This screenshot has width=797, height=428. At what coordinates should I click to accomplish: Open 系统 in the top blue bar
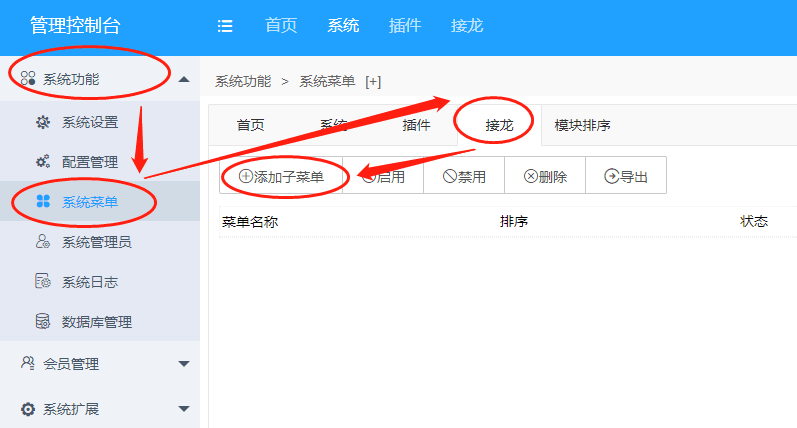(x=343, y=25)
